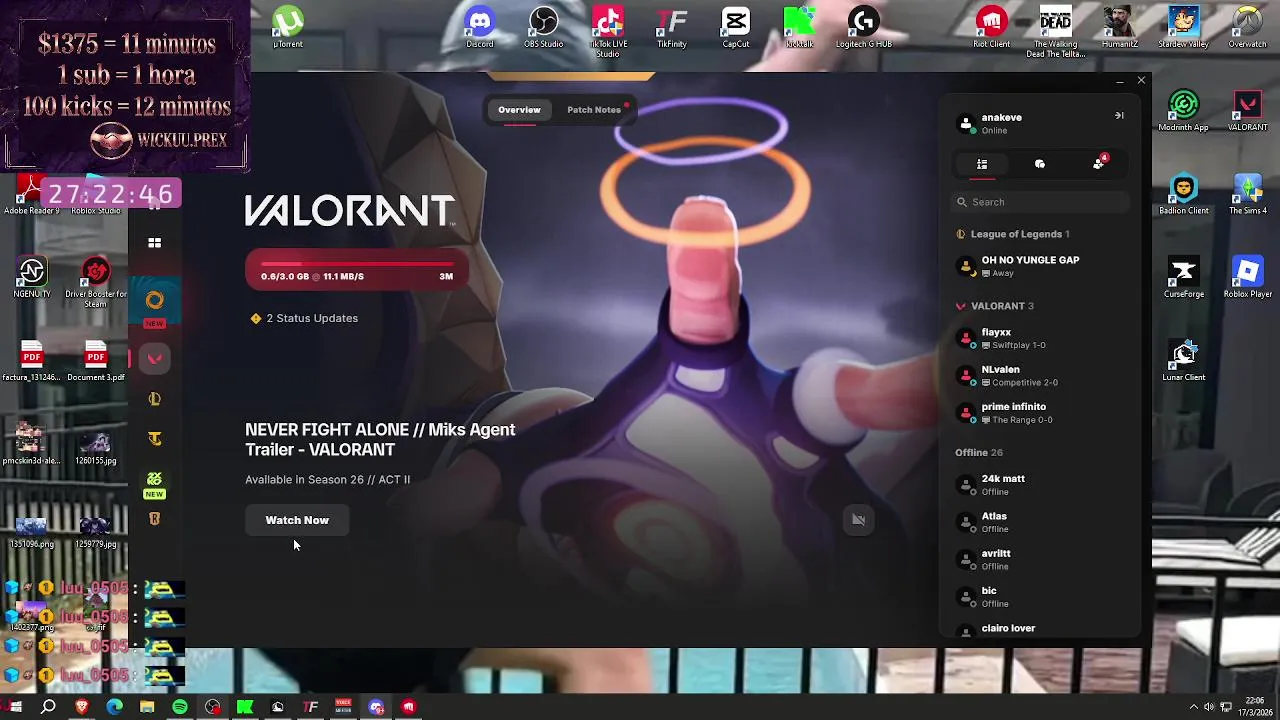This screenshot has height=720, width=1280.
Task: Open the CapCut desktop shortcut
Action: 736,27
